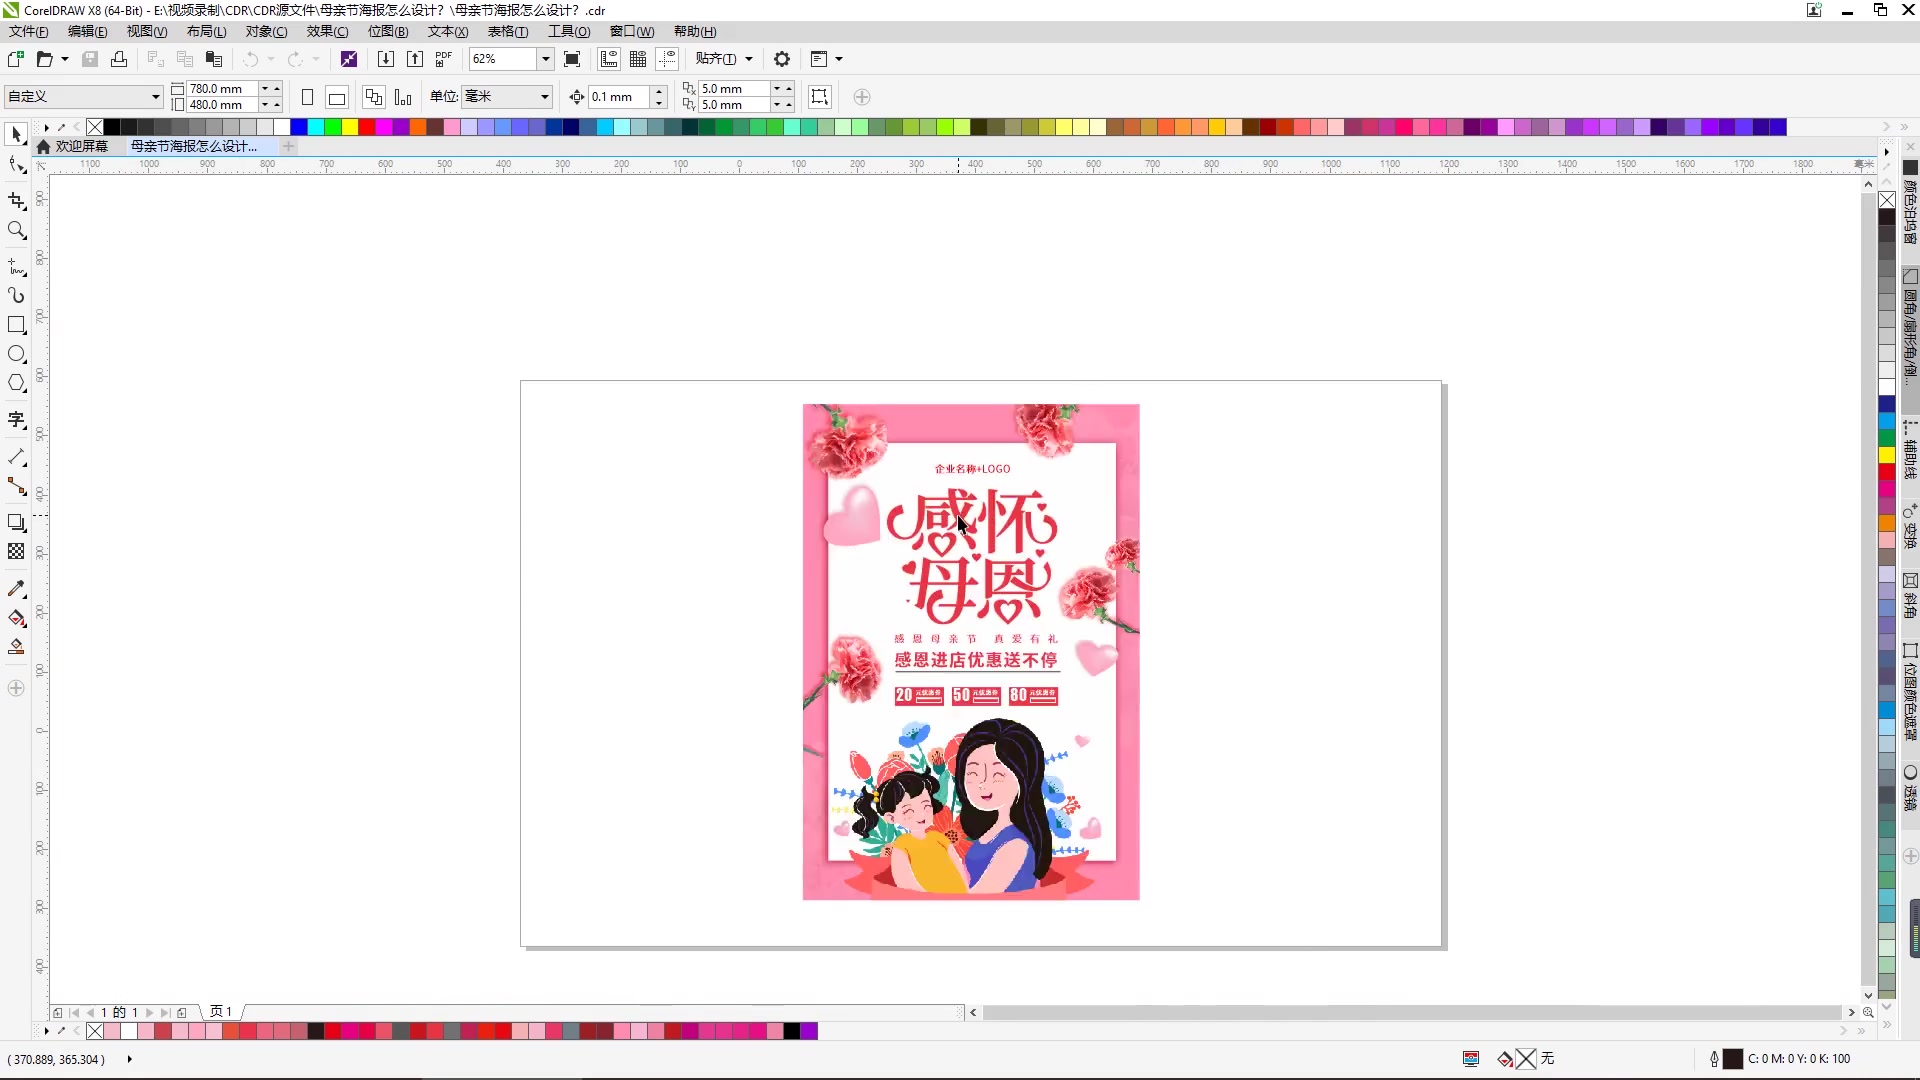Click the Import icon
This screenshot has height=1080, width=1920.
tap(385, 59)
